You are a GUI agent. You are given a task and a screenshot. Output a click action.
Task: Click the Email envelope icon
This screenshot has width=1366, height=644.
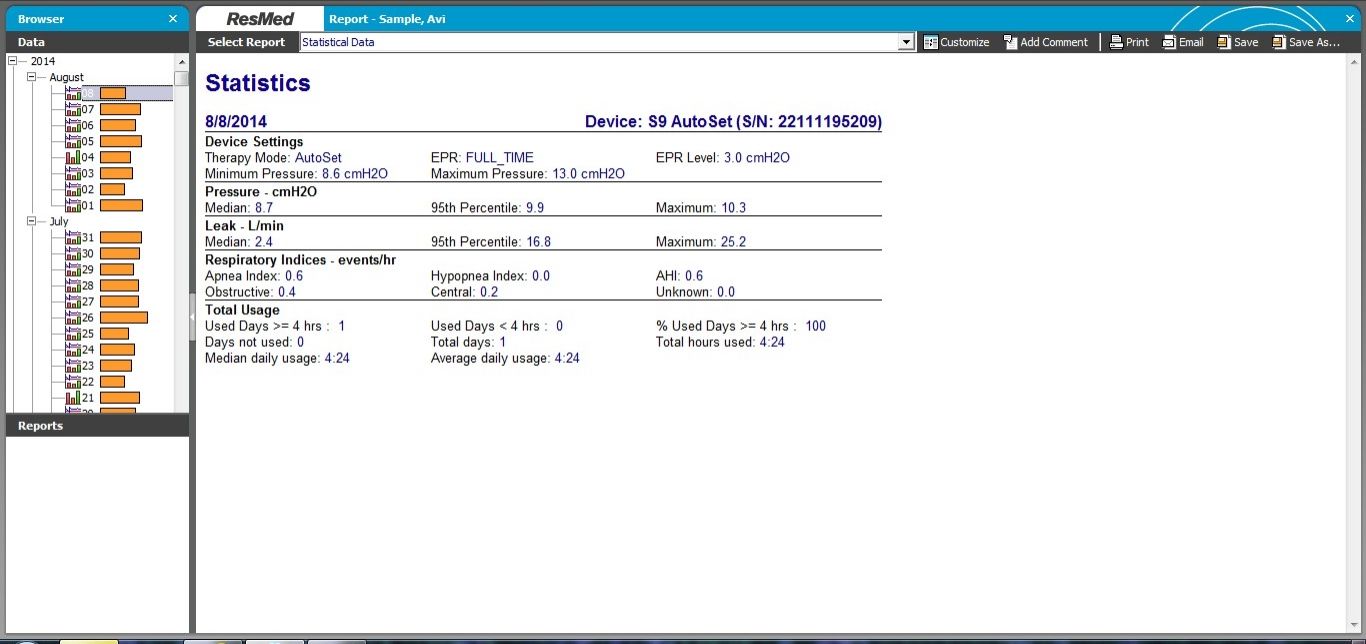(1169, 42)
